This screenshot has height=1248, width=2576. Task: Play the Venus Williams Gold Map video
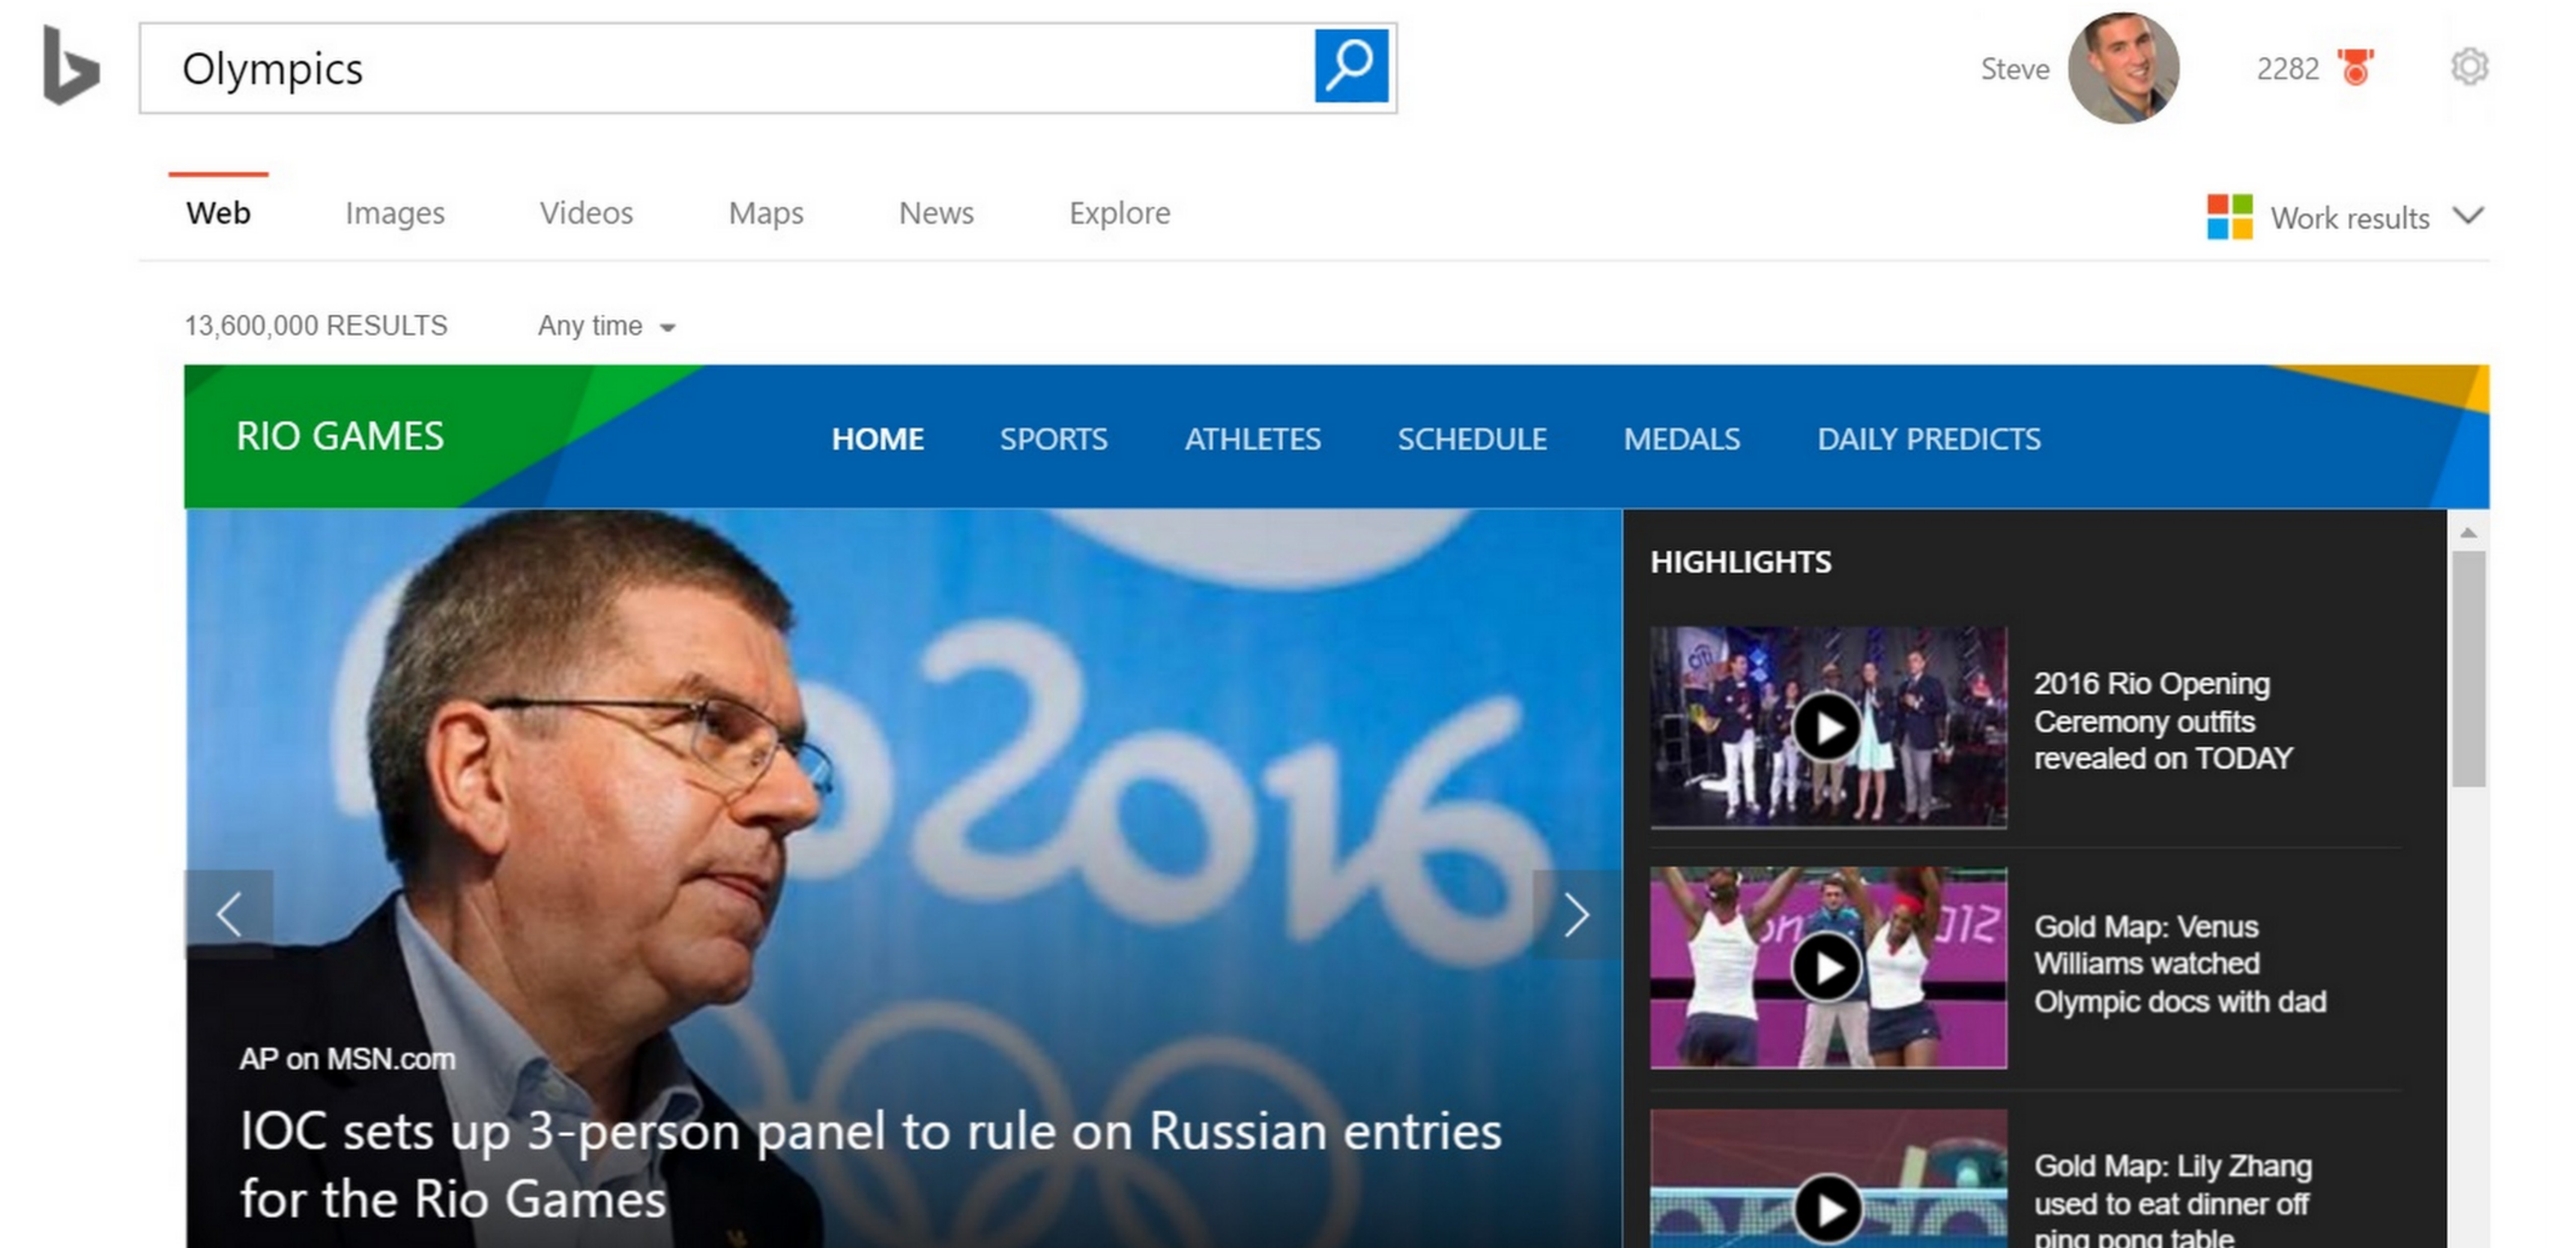[x=1828, y=967]
